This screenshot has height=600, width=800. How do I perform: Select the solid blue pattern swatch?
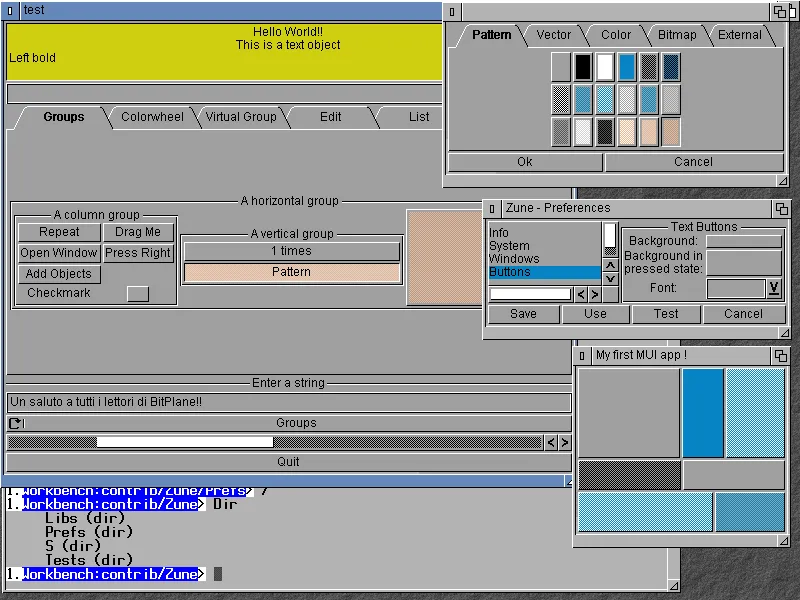click(x=626, y=65)
